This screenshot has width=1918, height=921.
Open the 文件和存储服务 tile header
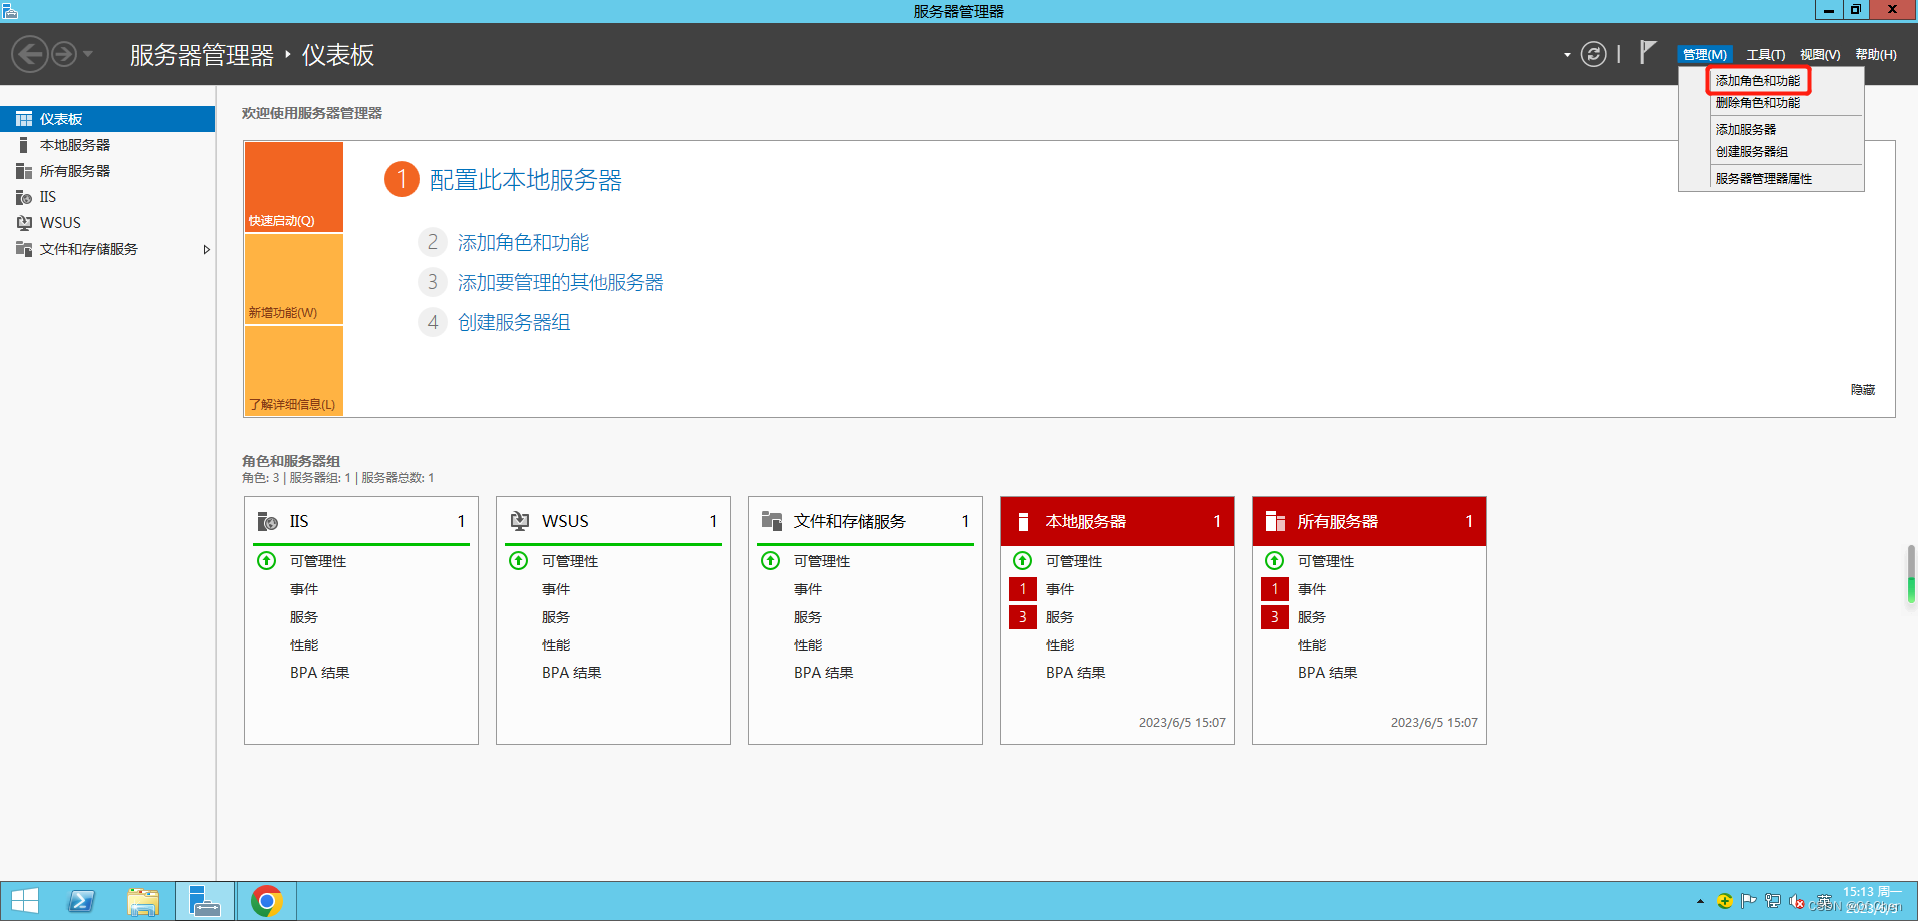pos(865,521)
